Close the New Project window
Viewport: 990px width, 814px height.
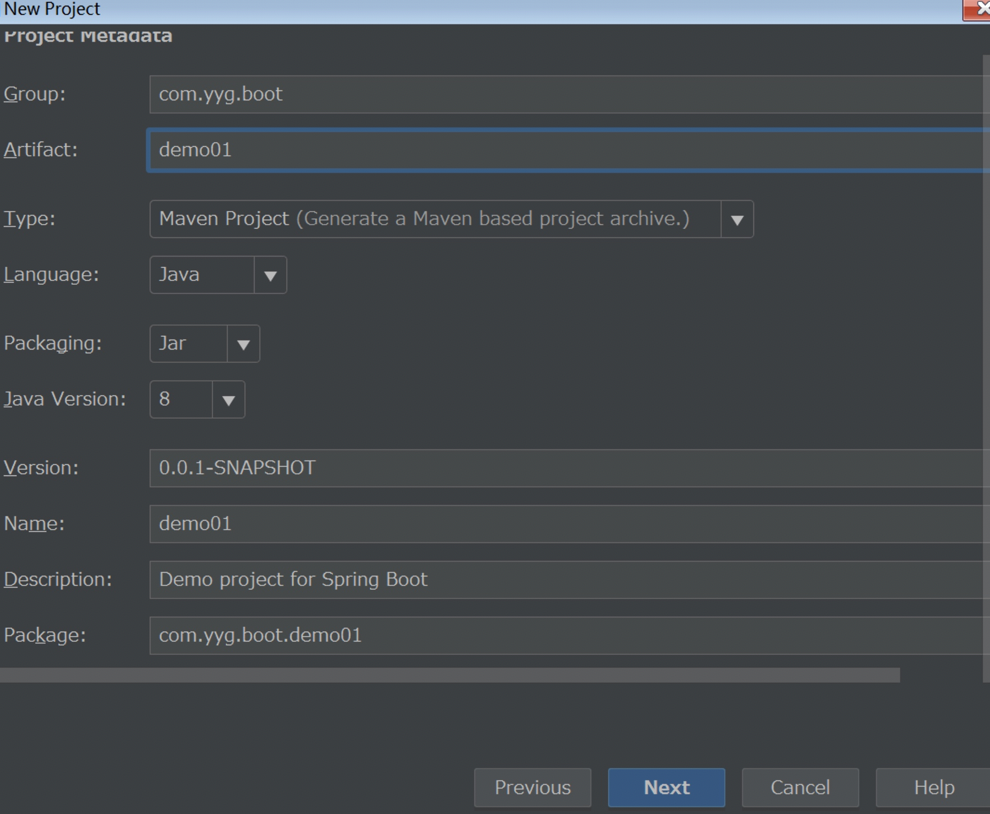click(x=979, y=9)
